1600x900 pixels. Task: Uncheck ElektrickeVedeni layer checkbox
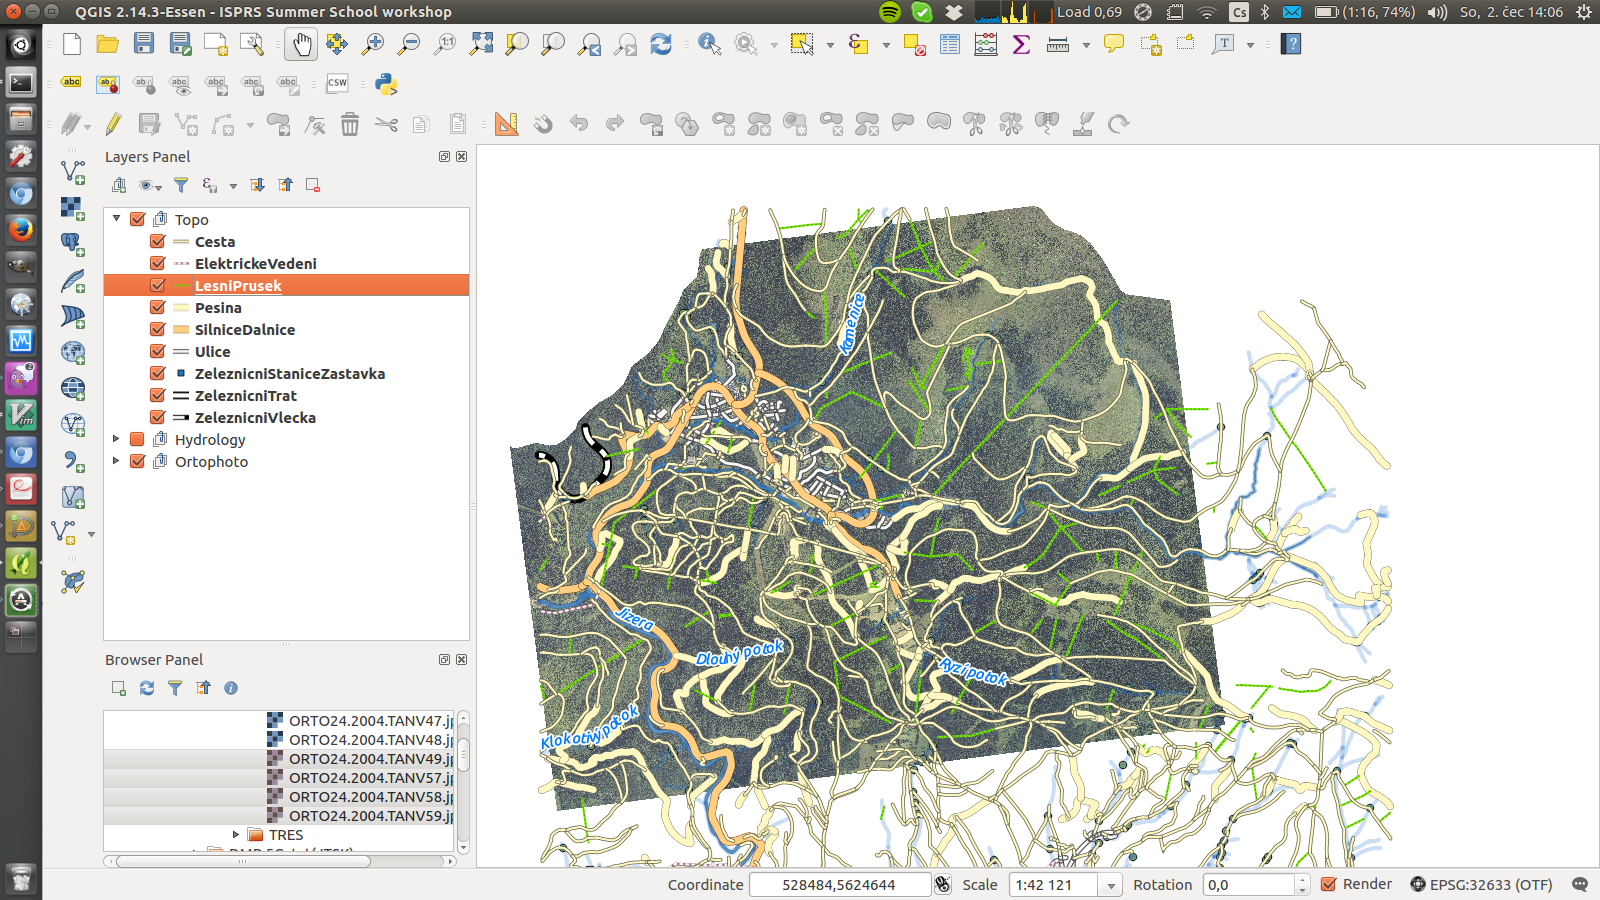click(x=158, y=263)
